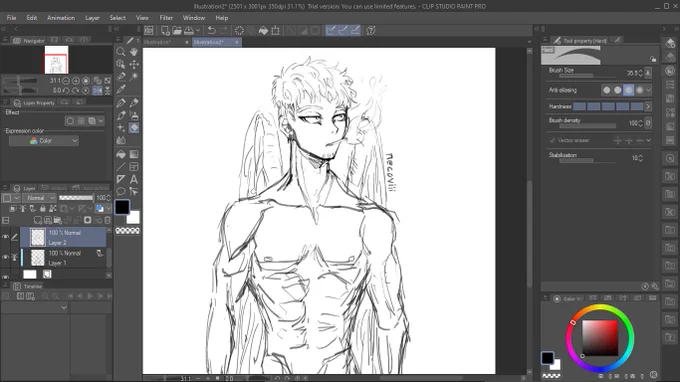Click the new layer folder icon
The height and width of the screenshot is (382, 680).
pyautogui.click(x=57, y=220)
